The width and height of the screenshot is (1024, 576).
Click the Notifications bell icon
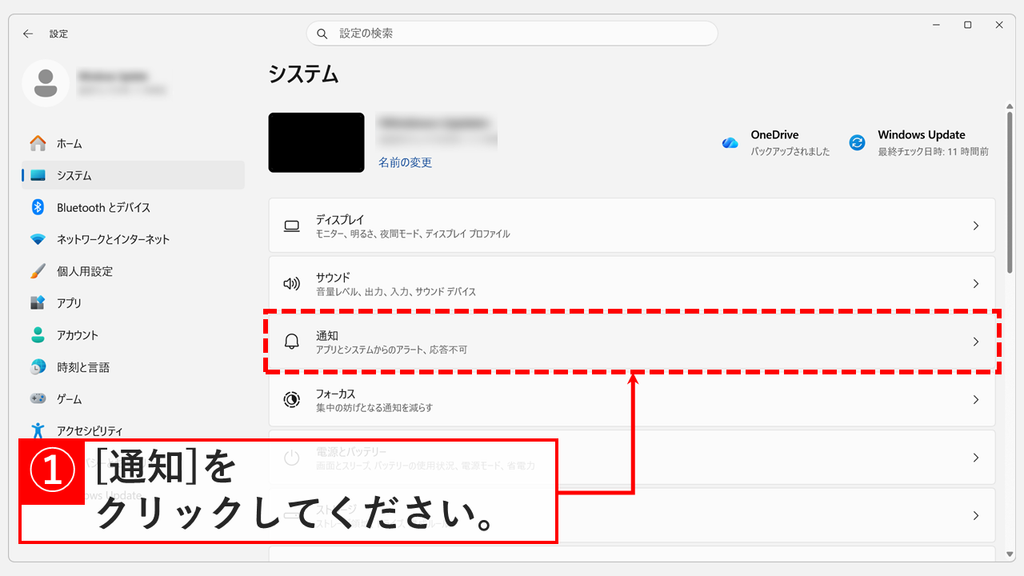coord(292,342)
